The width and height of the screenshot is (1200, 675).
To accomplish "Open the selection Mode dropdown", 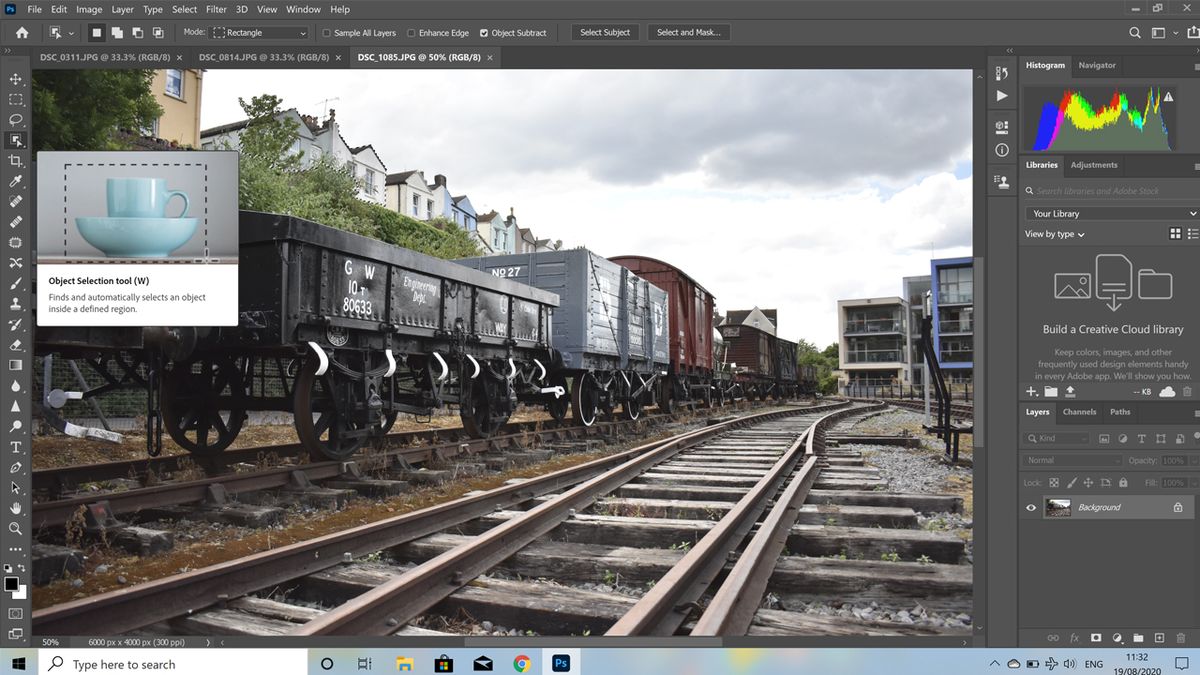I will [x=258, y=32].
